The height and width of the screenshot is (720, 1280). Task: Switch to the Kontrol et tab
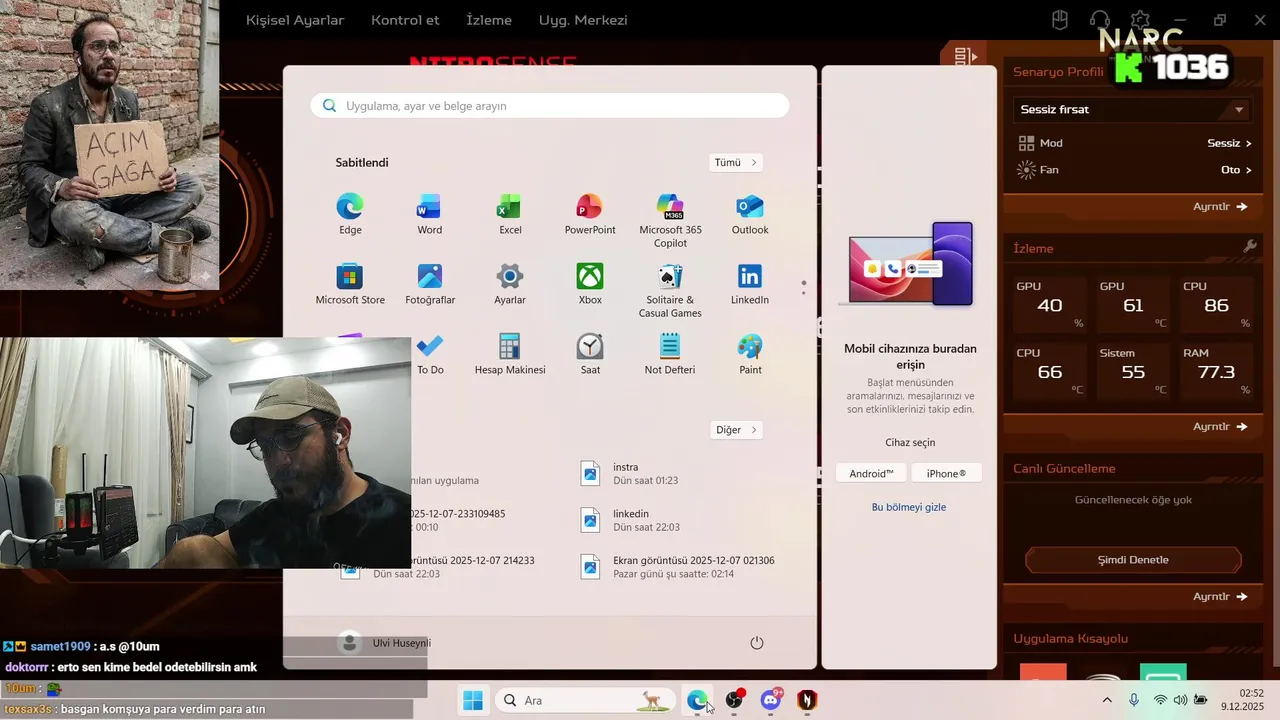pos(405,20)
